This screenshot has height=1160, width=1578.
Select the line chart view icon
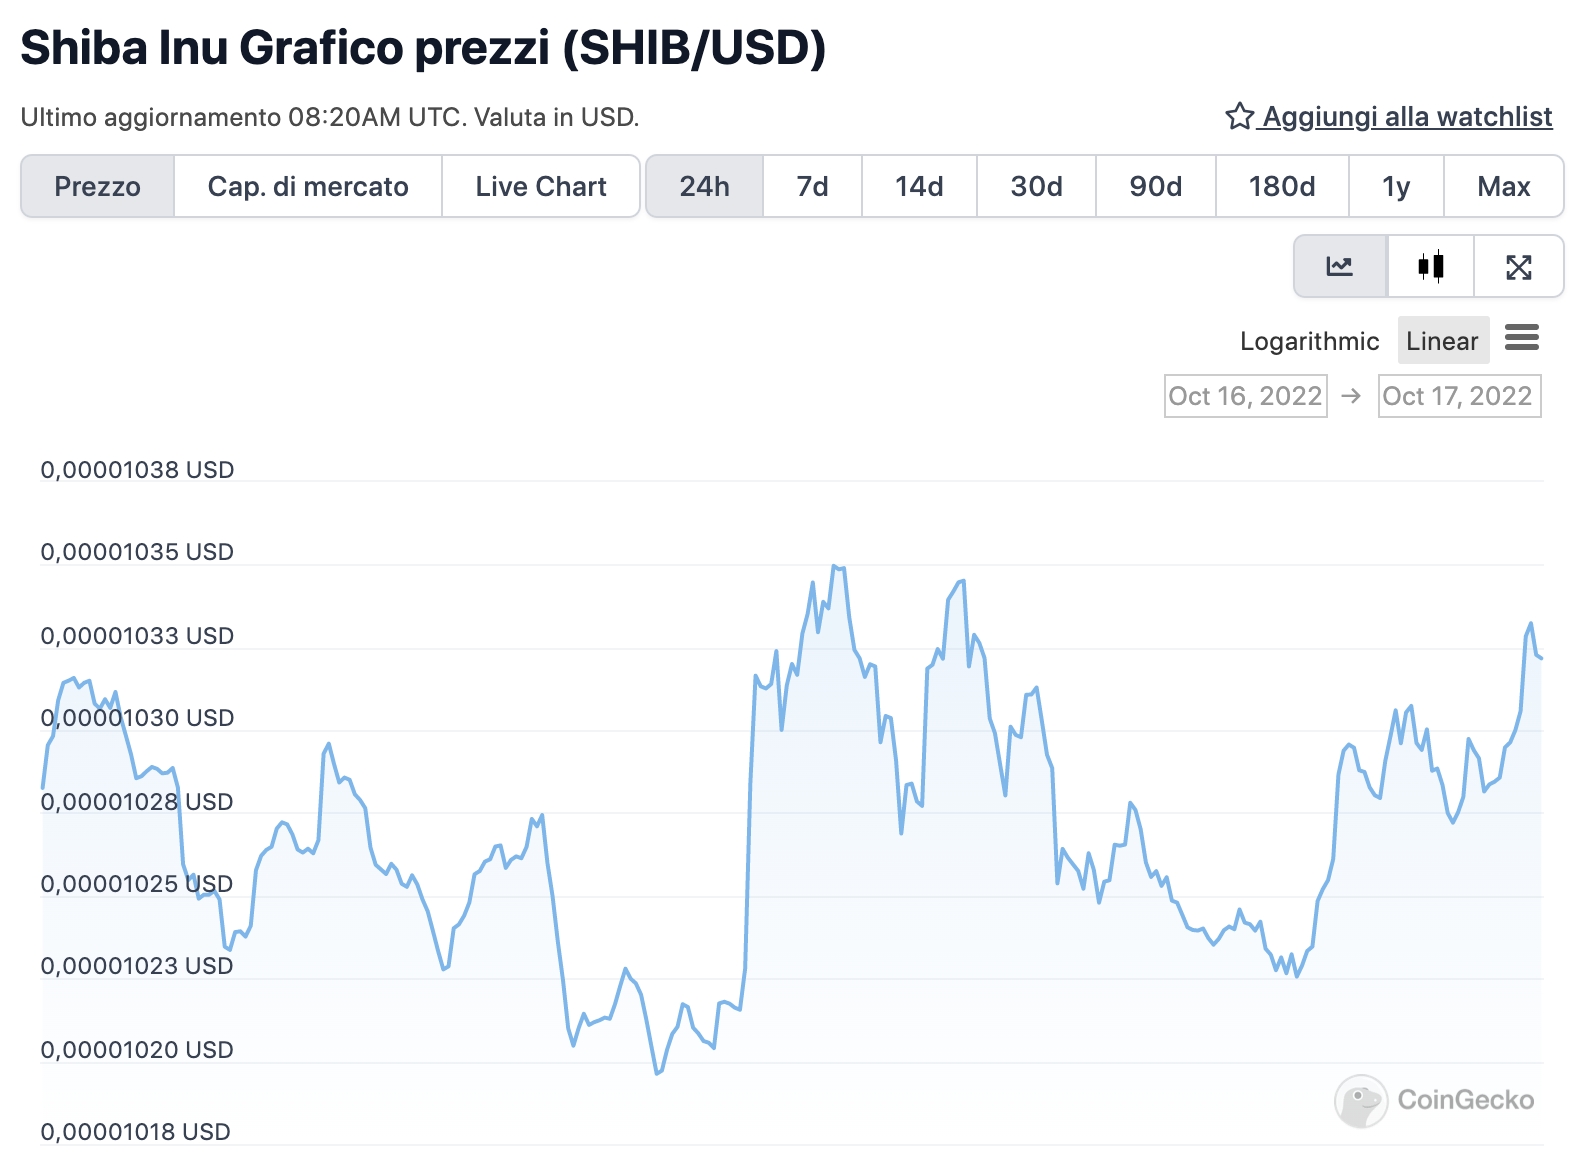click(x=1340, y=266)
